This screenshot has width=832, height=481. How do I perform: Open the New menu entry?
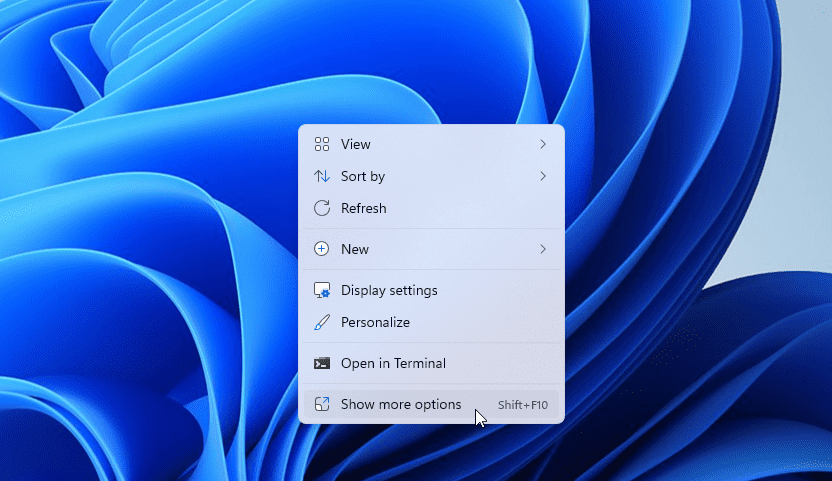click(431, 249)
